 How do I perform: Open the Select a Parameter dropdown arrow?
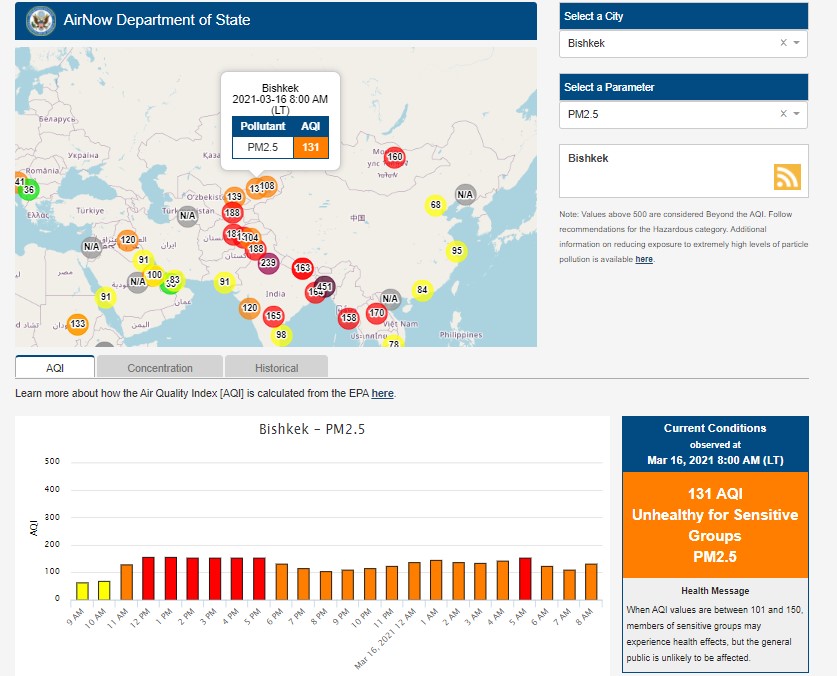pos(797,114)
